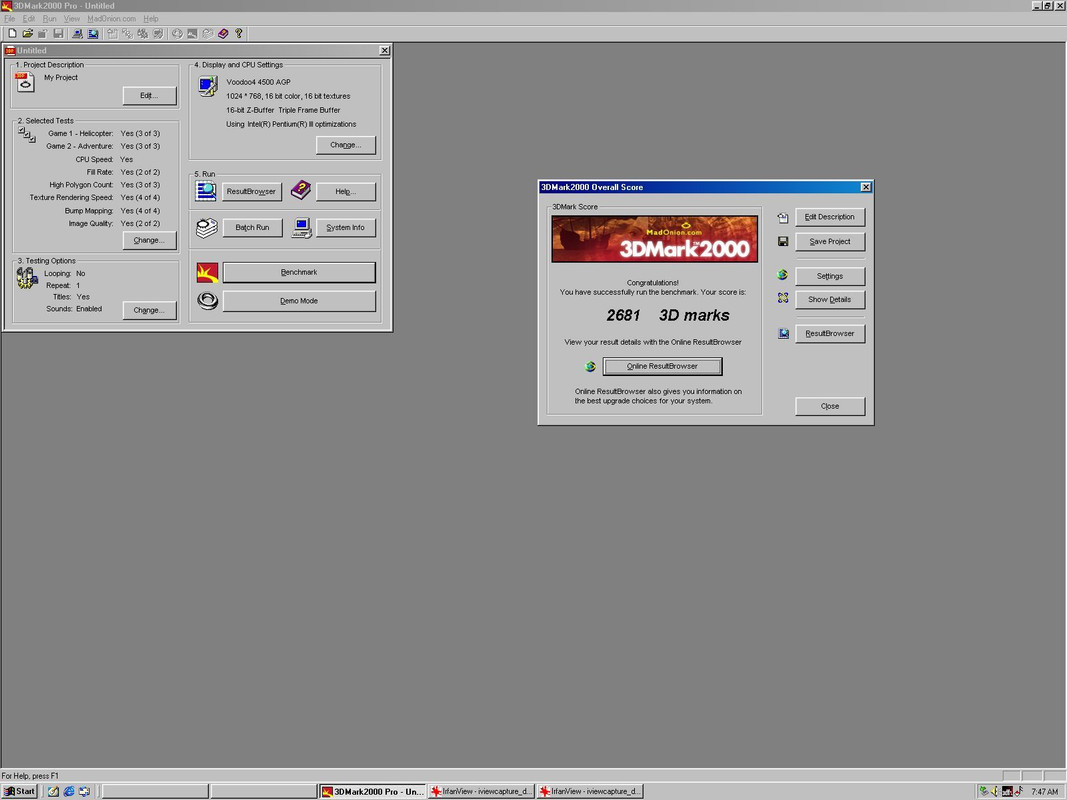Click the floppy icon beside Save Project

(783, 241)
